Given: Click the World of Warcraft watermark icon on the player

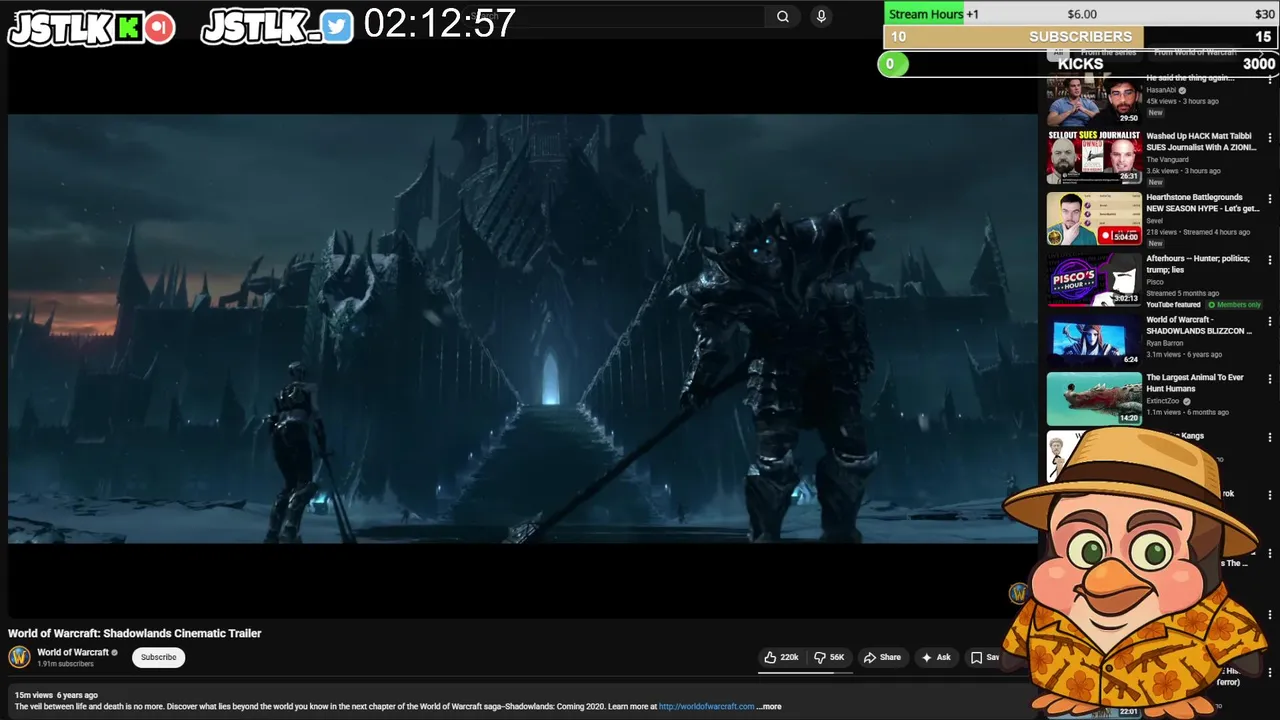Looking at the screenshot, I should (x=1018, y=593).
